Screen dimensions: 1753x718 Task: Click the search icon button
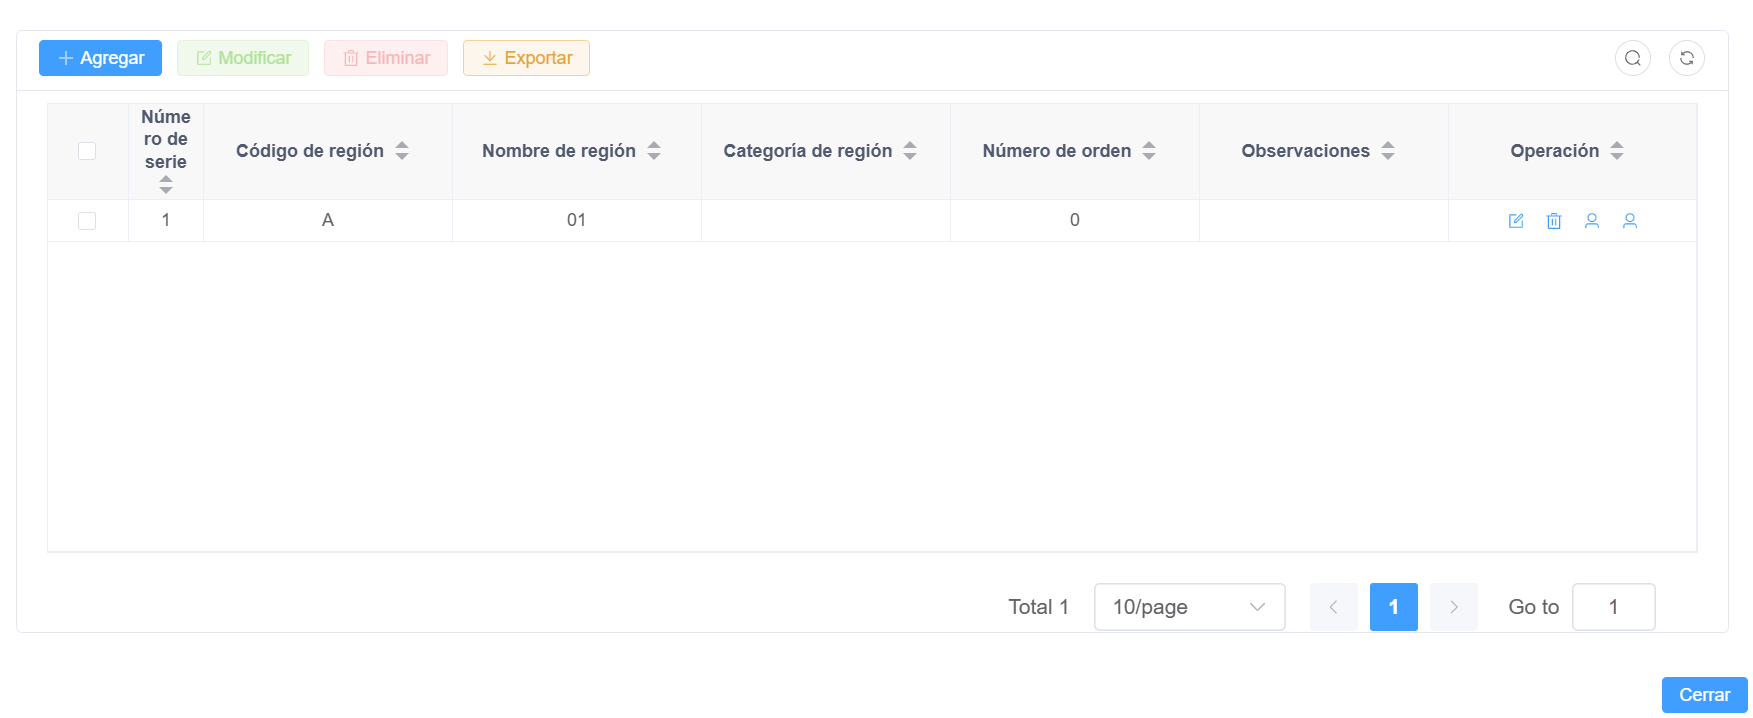(x=1632, y=58)
